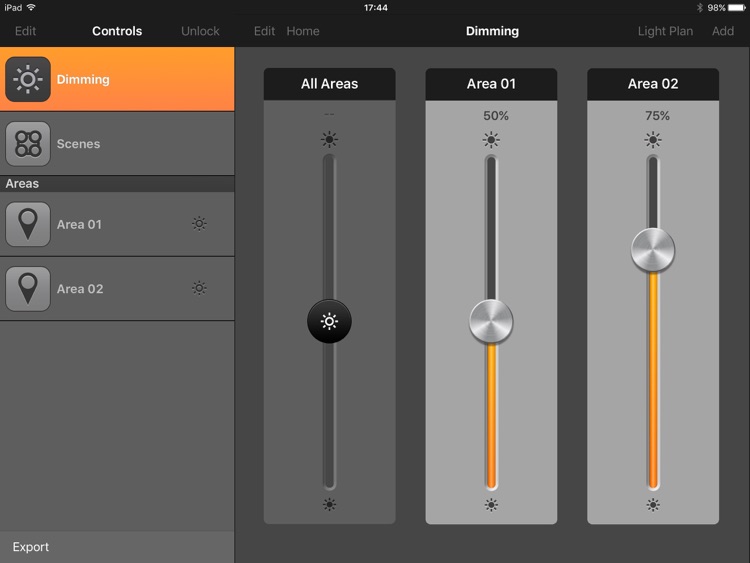Screen dimensions: 750x563
Task: Click the Area 01 silver slider knob
Action: coord(491,321)
